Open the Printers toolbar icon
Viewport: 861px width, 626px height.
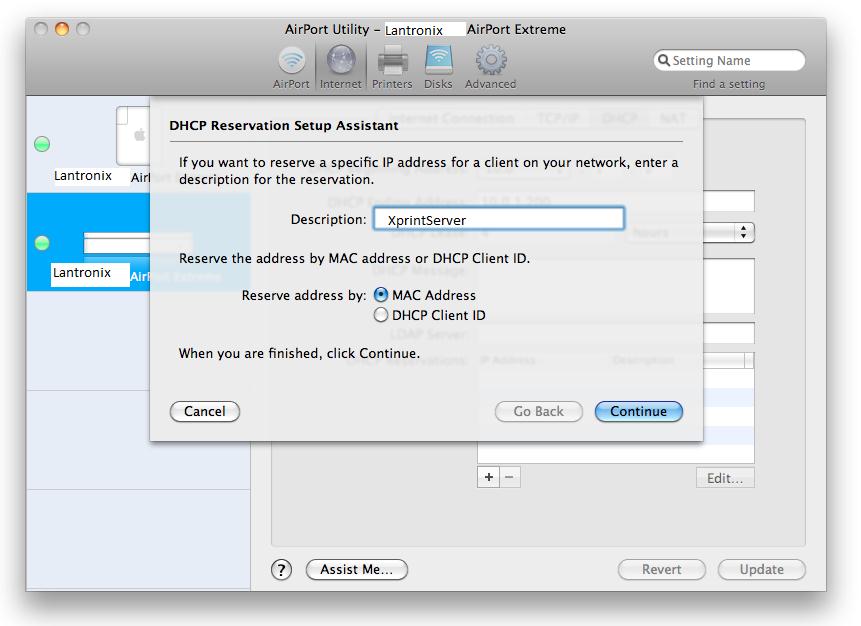click(392, 64)
